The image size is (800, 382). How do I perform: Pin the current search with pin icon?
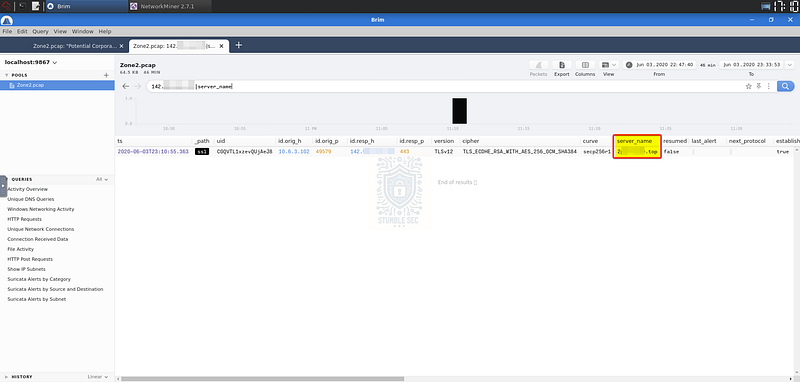click(759, 86)
